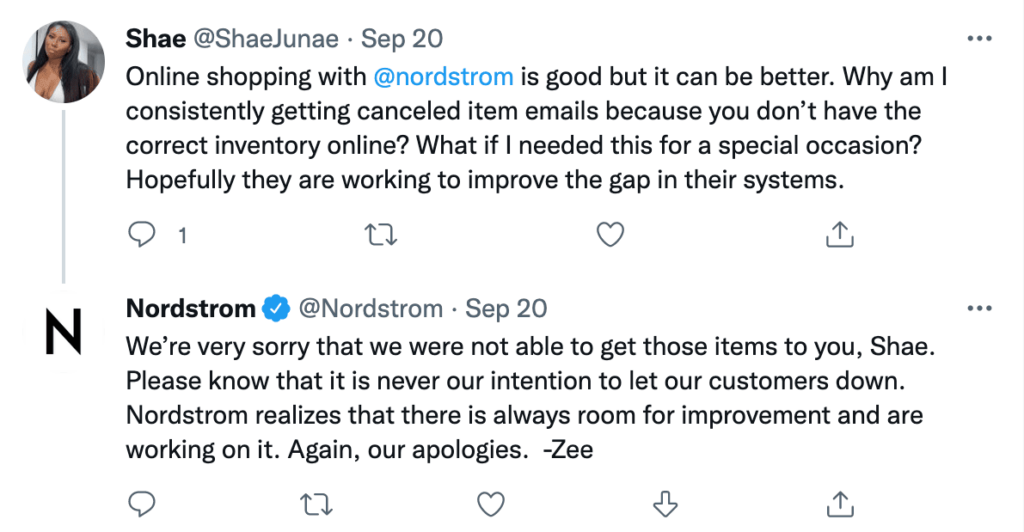Reply to Shae's tweet via comment icon
The height and width of the screenshot is (532, 1024).
[x=142, y=235]
